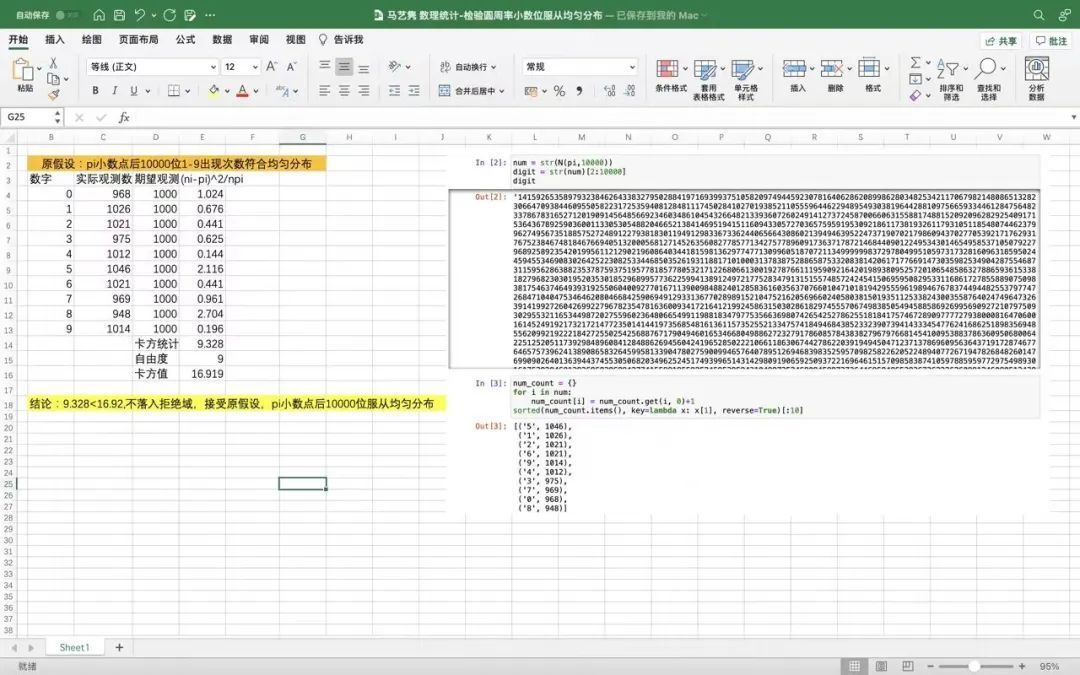The height and width of the screenshot is (675, 1080).
Task: Open the font name dropdown 等线 (正文)
Action: pyautogui.click(x=150, y=66)
